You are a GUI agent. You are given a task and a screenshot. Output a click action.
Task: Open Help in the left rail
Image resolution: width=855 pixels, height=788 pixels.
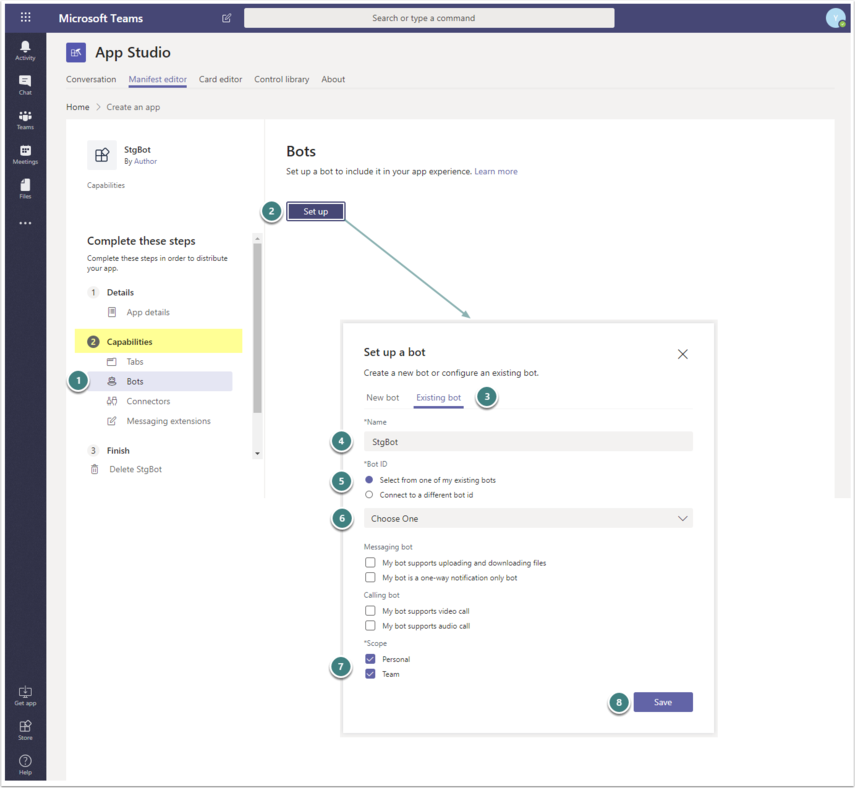pyautogui.click(x=25, y=765)
